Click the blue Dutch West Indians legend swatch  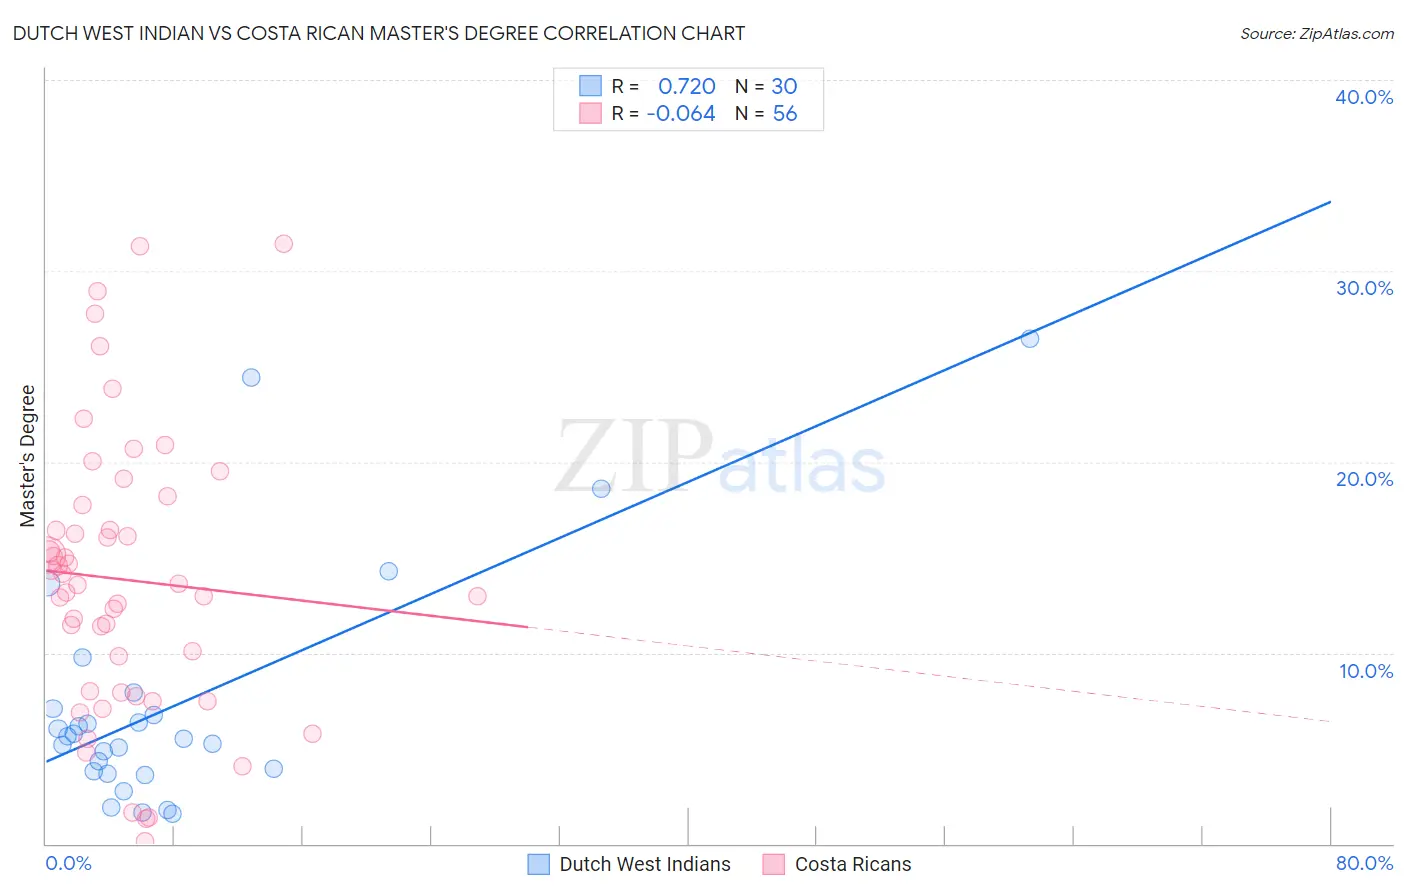click(539, 864)
